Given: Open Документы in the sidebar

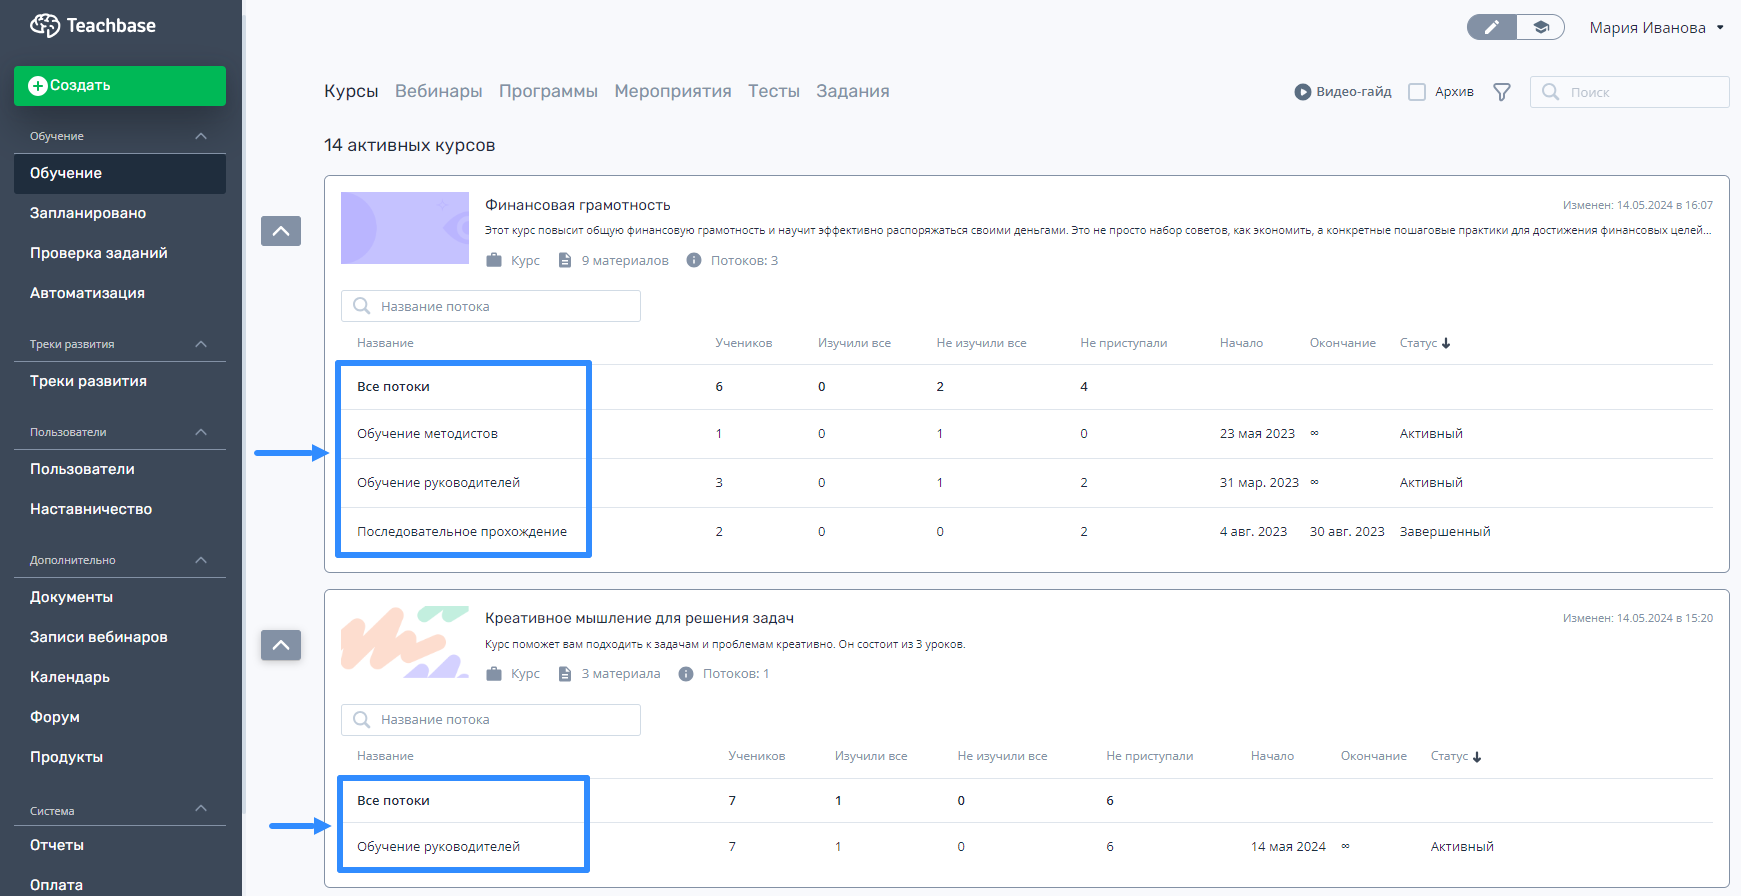Looking at the screenshot, I should pos(71,597).
